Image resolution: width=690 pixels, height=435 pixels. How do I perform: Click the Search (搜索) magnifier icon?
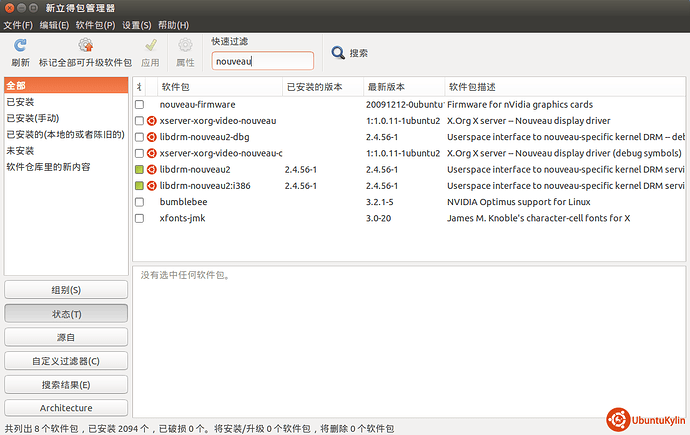coord(338,53)
